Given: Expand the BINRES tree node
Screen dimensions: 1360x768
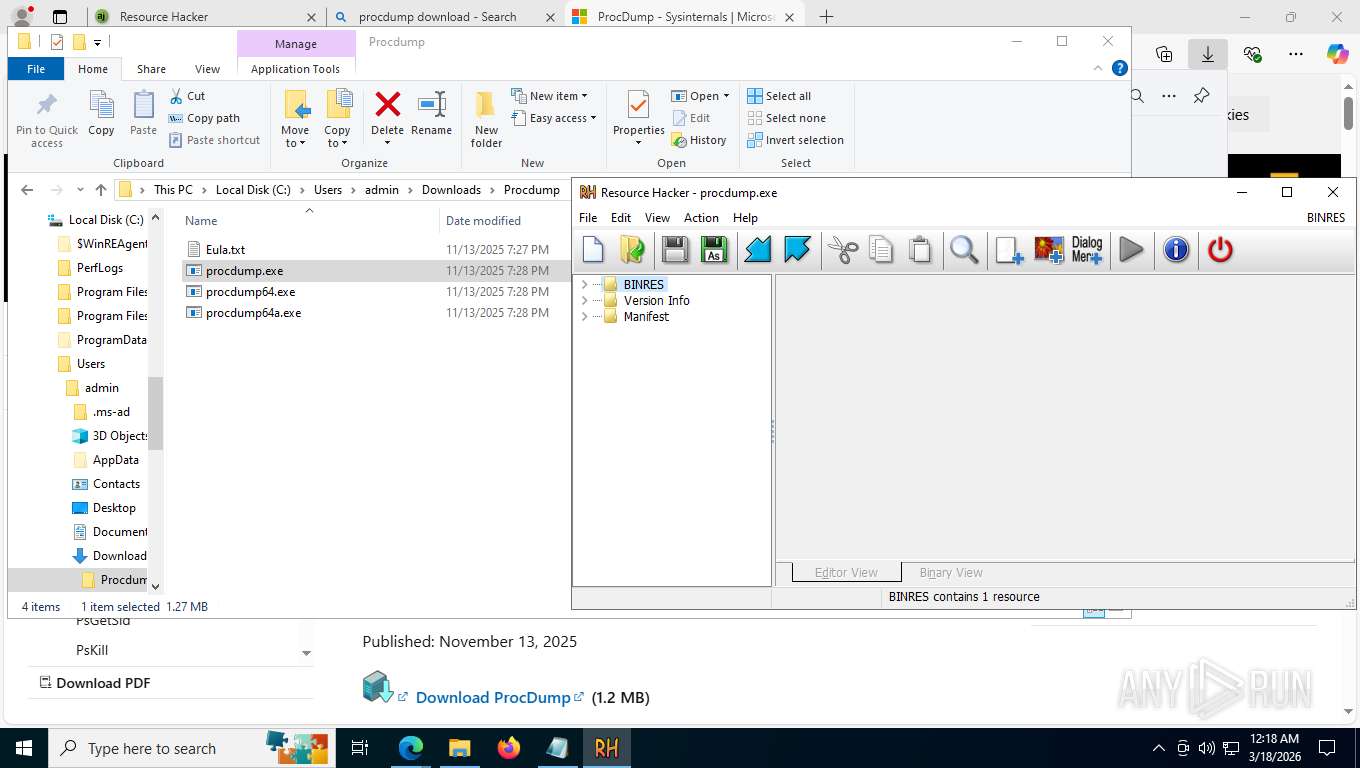Looking at the screenshot, I should coord(585,285).
